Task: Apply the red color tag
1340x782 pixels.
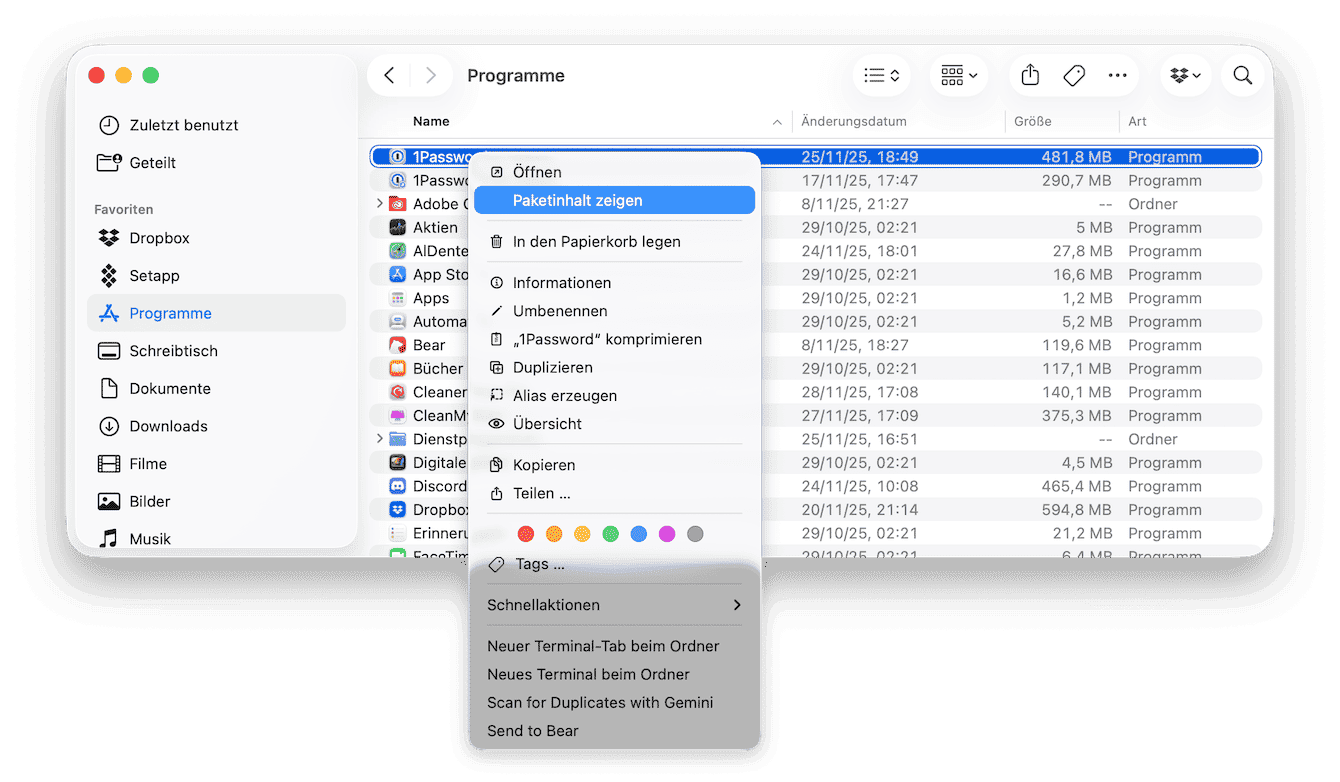Action: click(526, 534)
